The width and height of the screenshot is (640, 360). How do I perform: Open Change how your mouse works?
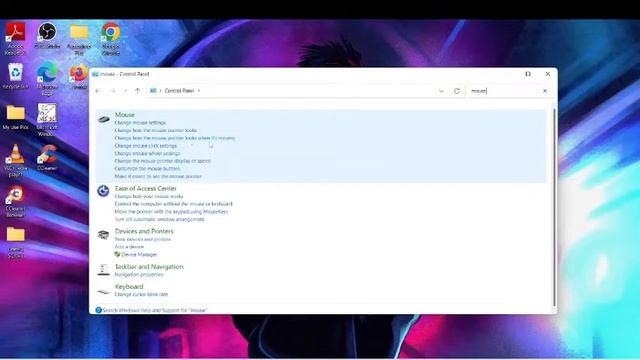(x=149, y=196)
